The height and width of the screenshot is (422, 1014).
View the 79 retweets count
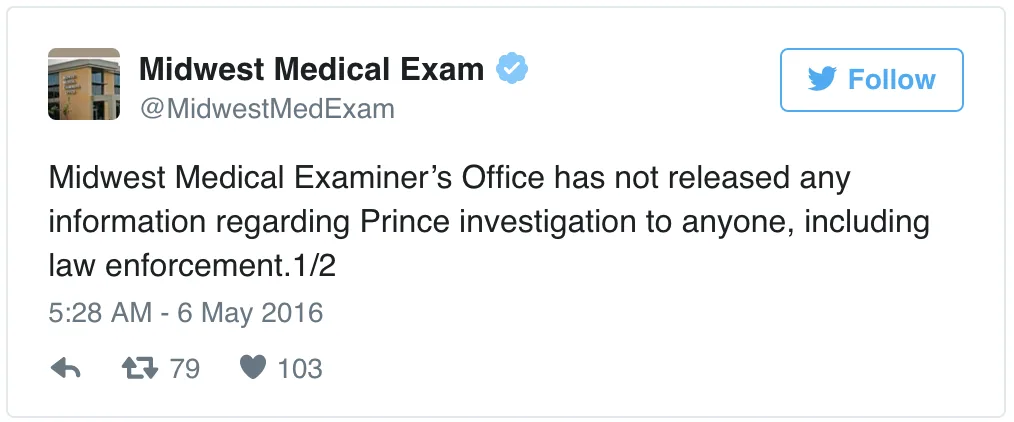[185, 369]
